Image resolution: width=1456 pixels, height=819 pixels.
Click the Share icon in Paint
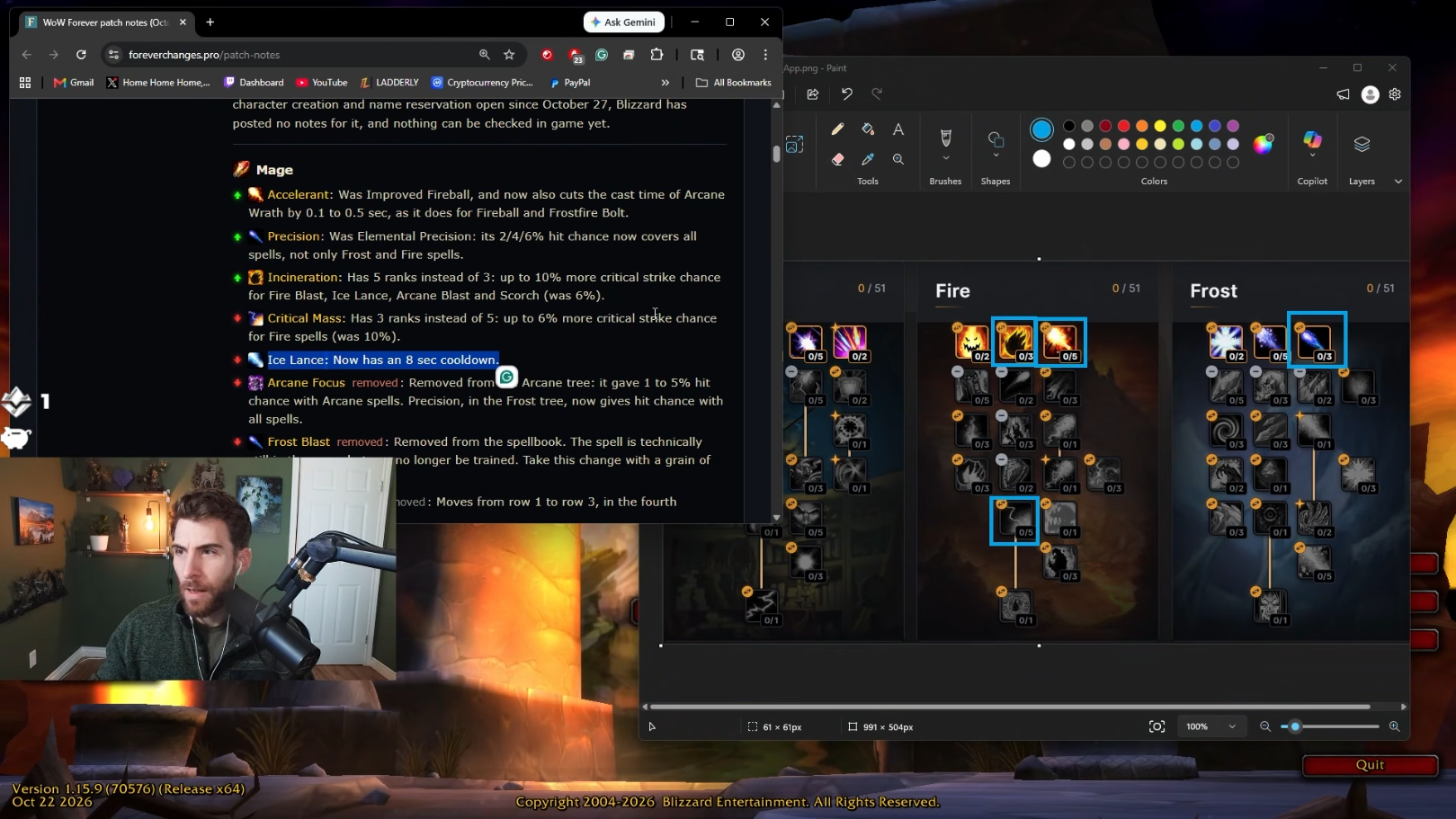(812, 94)
